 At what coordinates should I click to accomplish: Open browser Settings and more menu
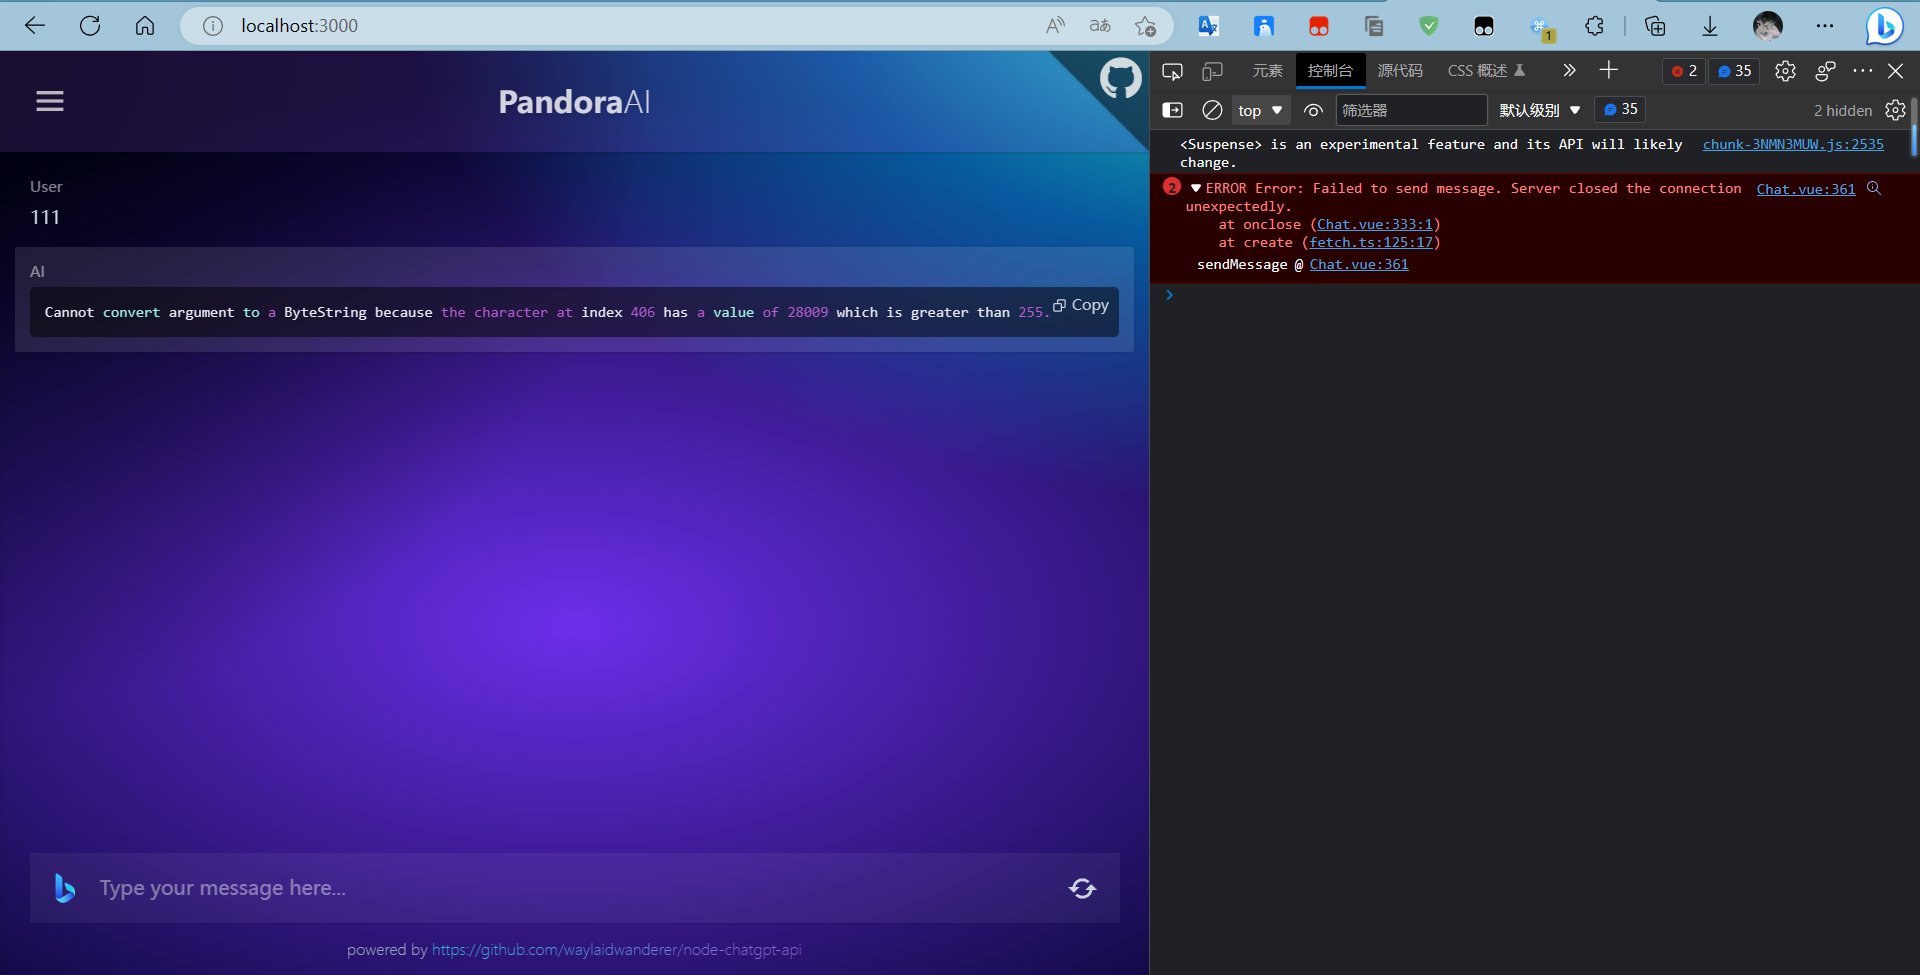pyautogui.click(x=1825, y=26)
